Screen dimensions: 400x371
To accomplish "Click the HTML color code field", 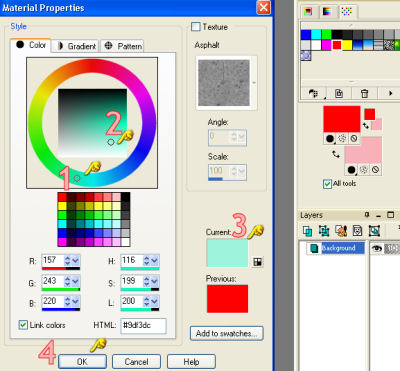I will coord(143,326).
